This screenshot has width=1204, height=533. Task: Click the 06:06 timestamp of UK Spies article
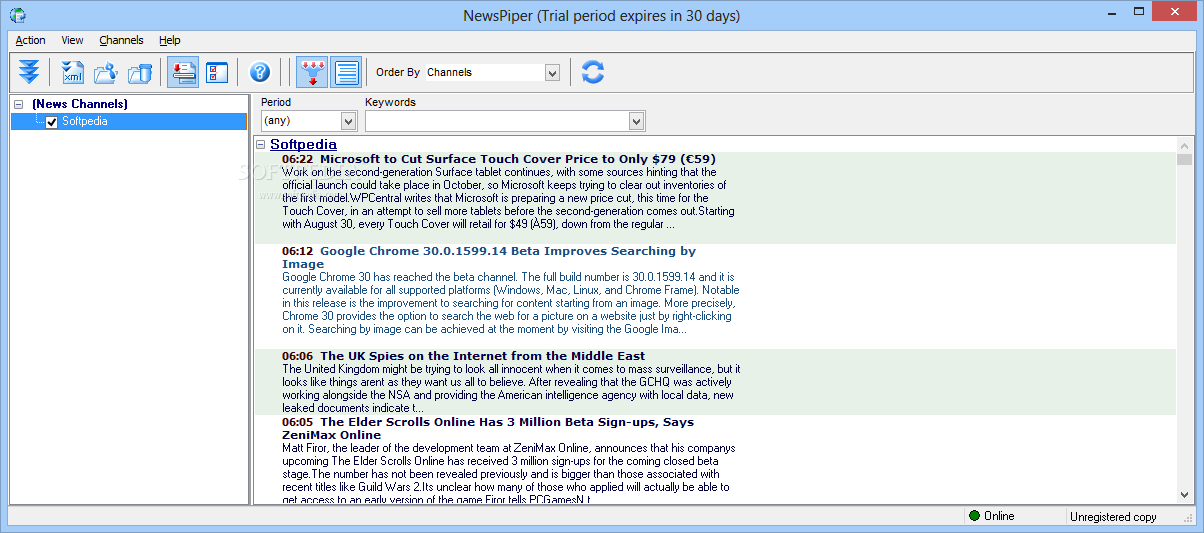[x=298, y=356]
